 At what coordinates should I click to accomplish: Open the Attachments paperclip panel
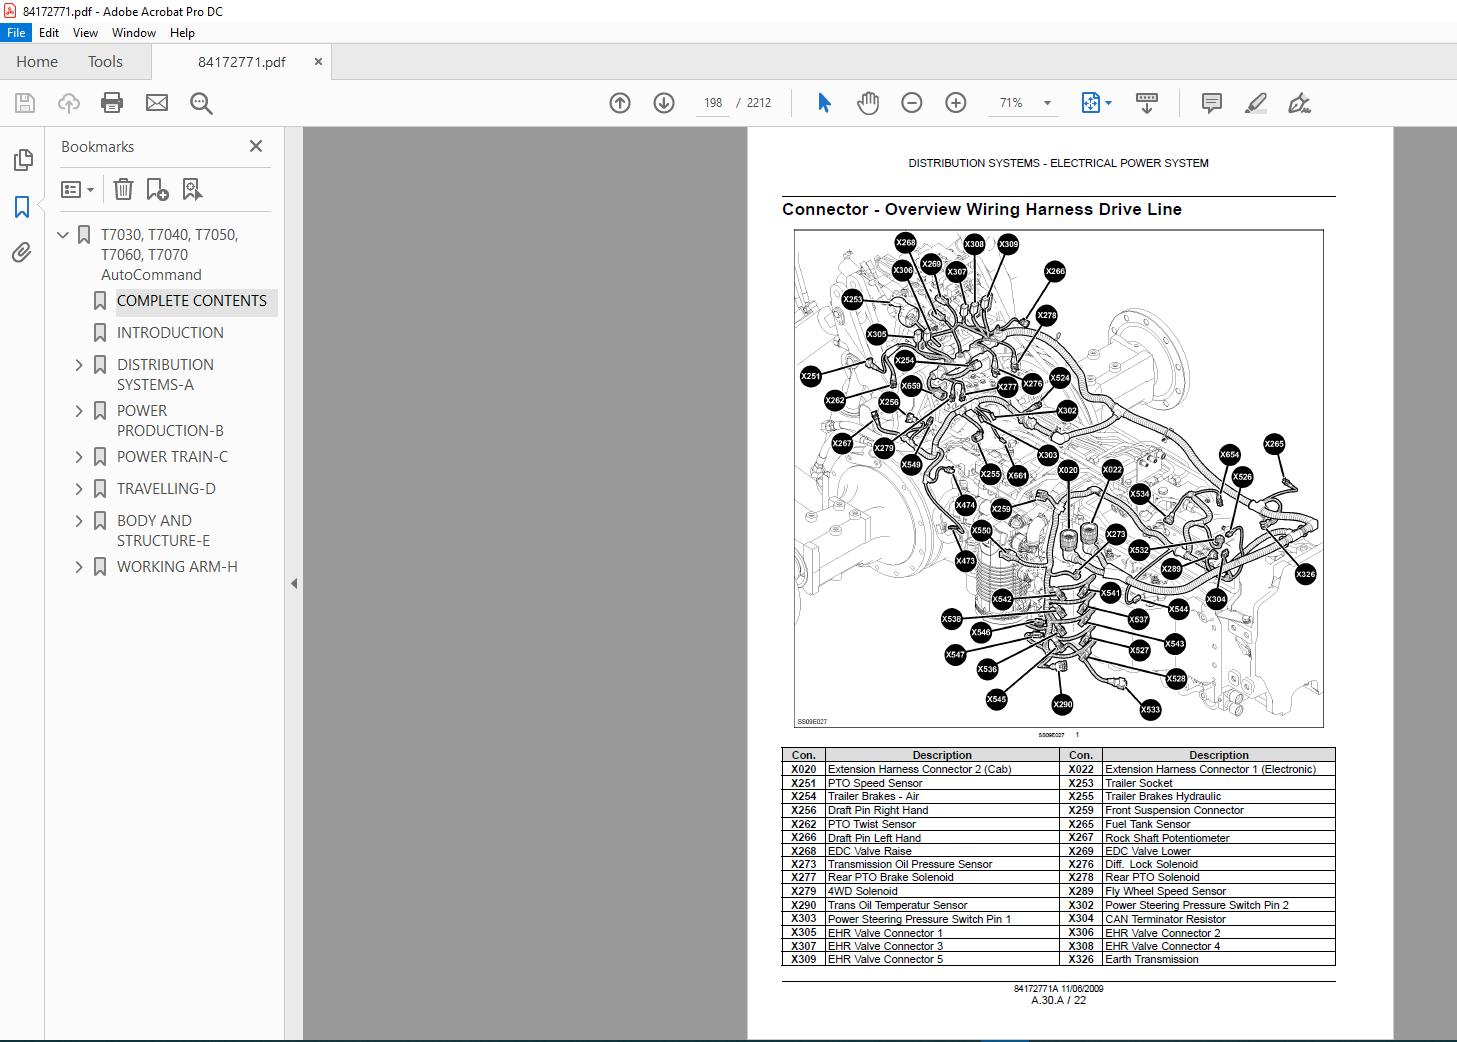[22, 253]
